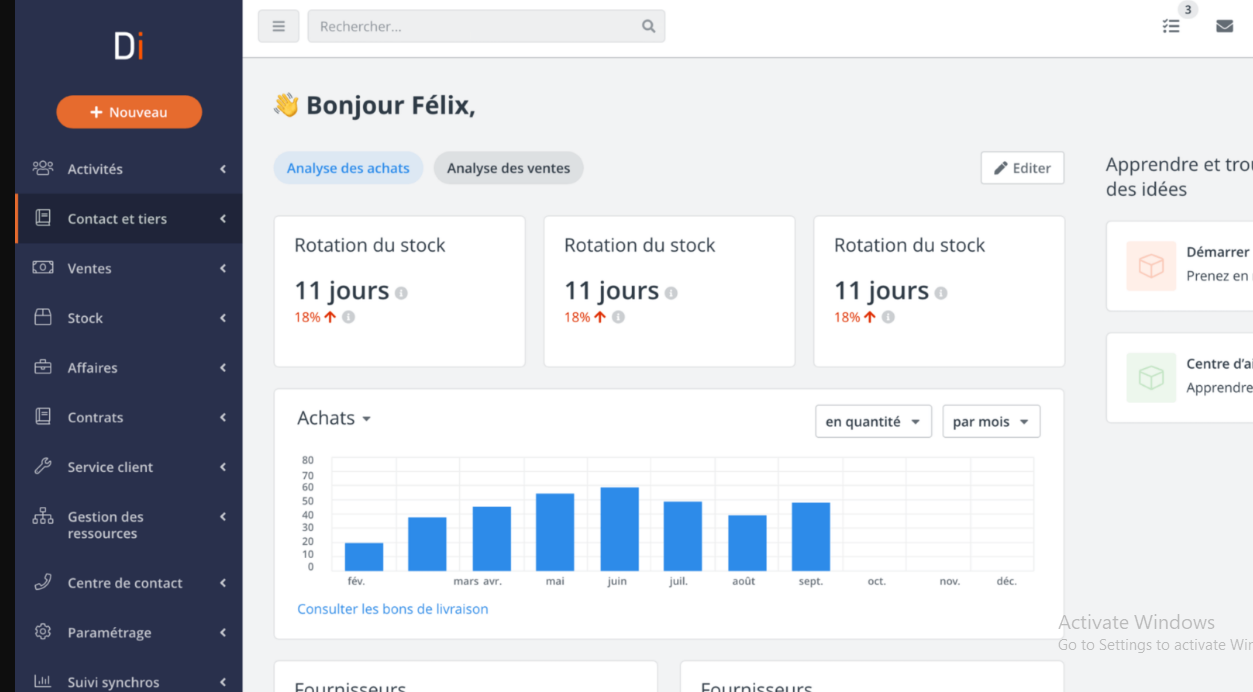The width and height of the screenshot is (1253, 692).
Task: Click the Editer button
Action: click(1022, 168)
